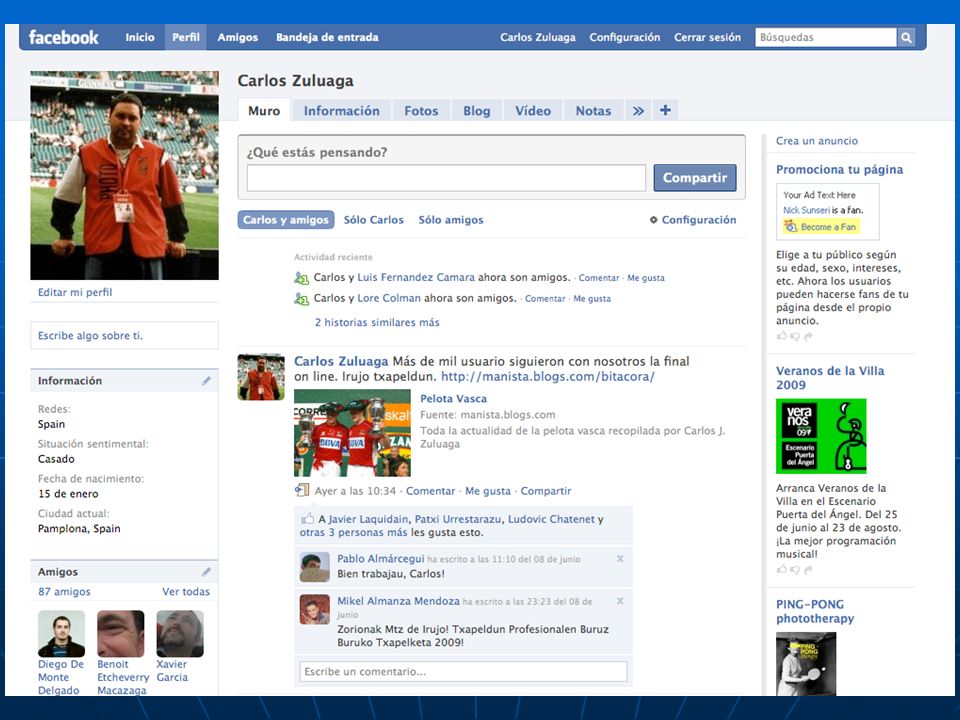Click Comentar under the Pelota Vasca post
The image size is (960, 720).
point(430,491)
